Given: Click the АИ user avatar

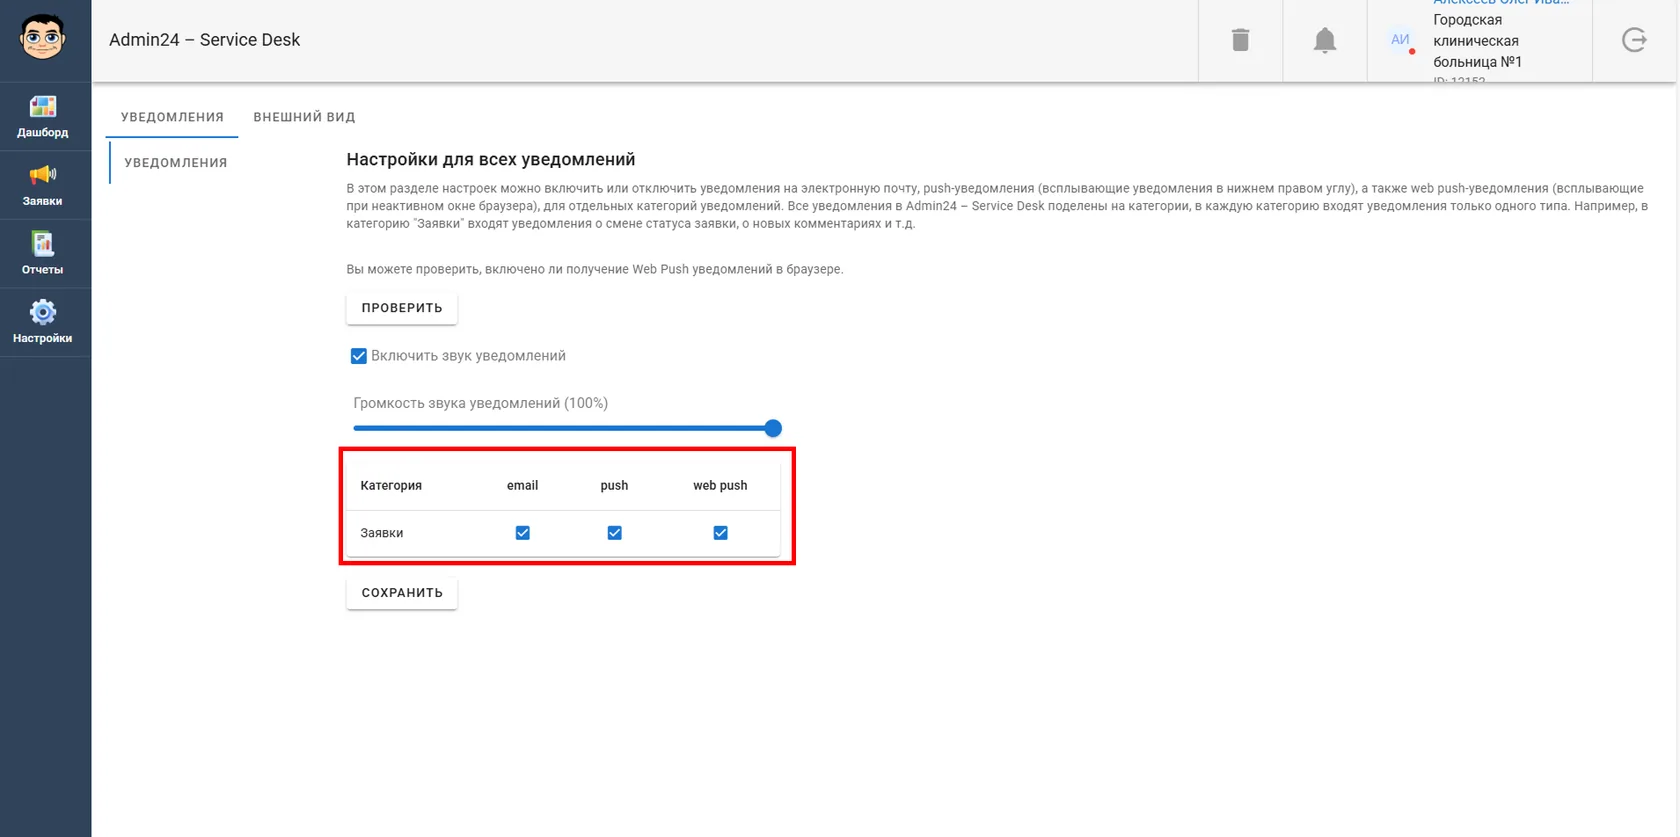Looking at the screenshot, I should [x=1400, y=40].
